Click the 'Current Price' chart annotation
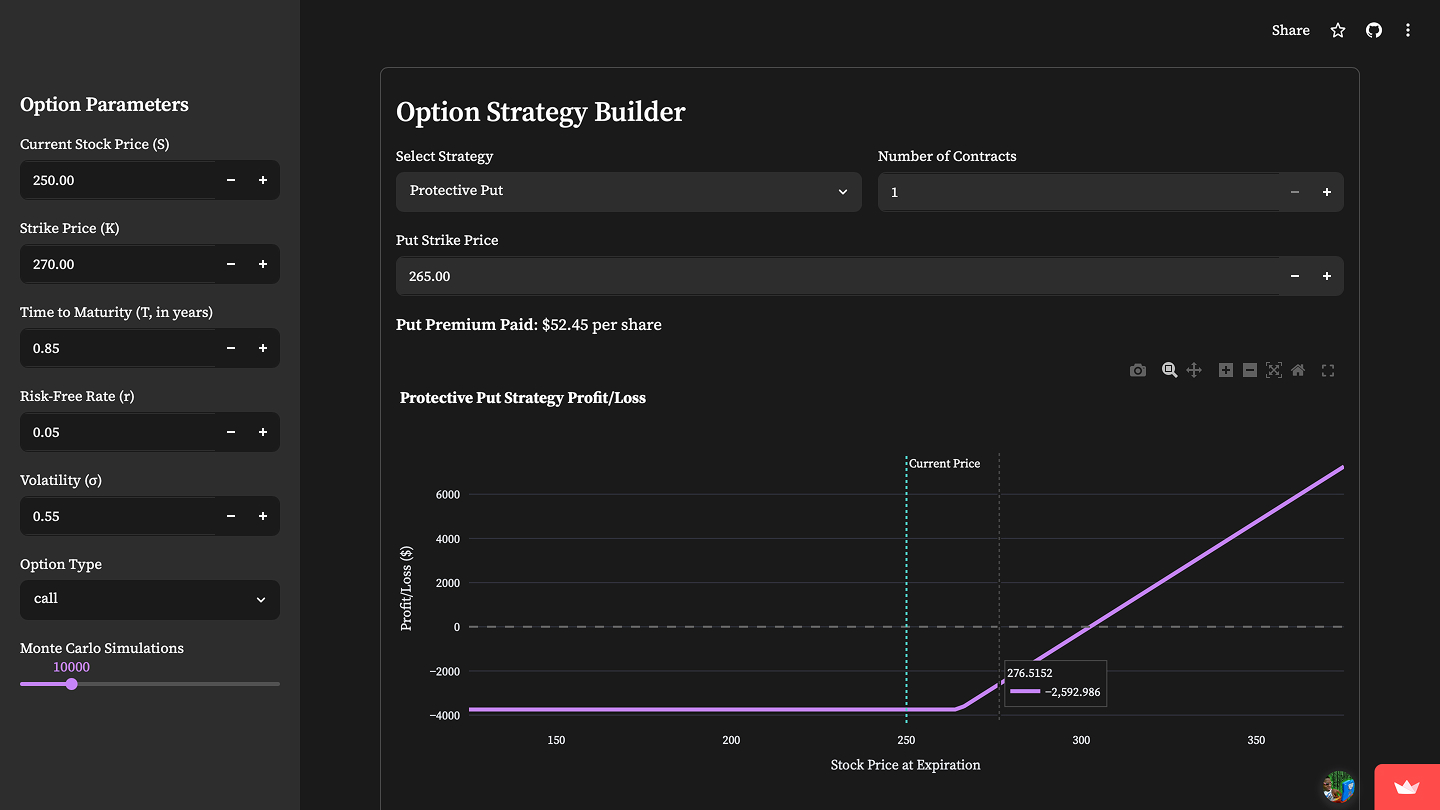Image resolution: width=1440 pixels, height=810 pixels. (944, 463)
